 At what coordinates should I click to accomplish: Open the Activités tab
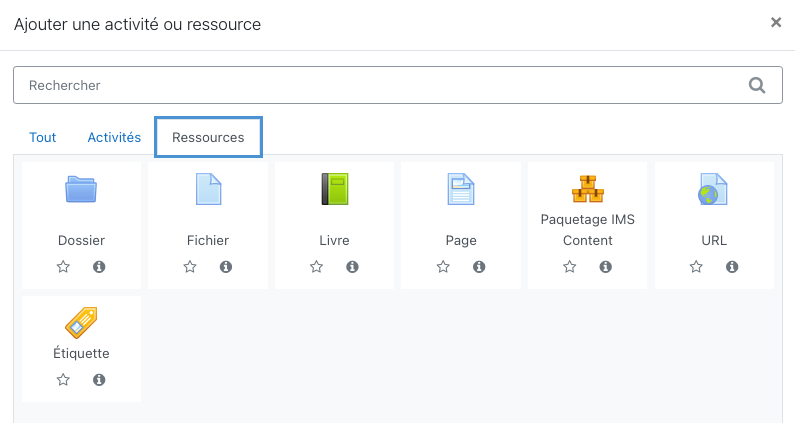pyautogui.click(x=114, y=137)
